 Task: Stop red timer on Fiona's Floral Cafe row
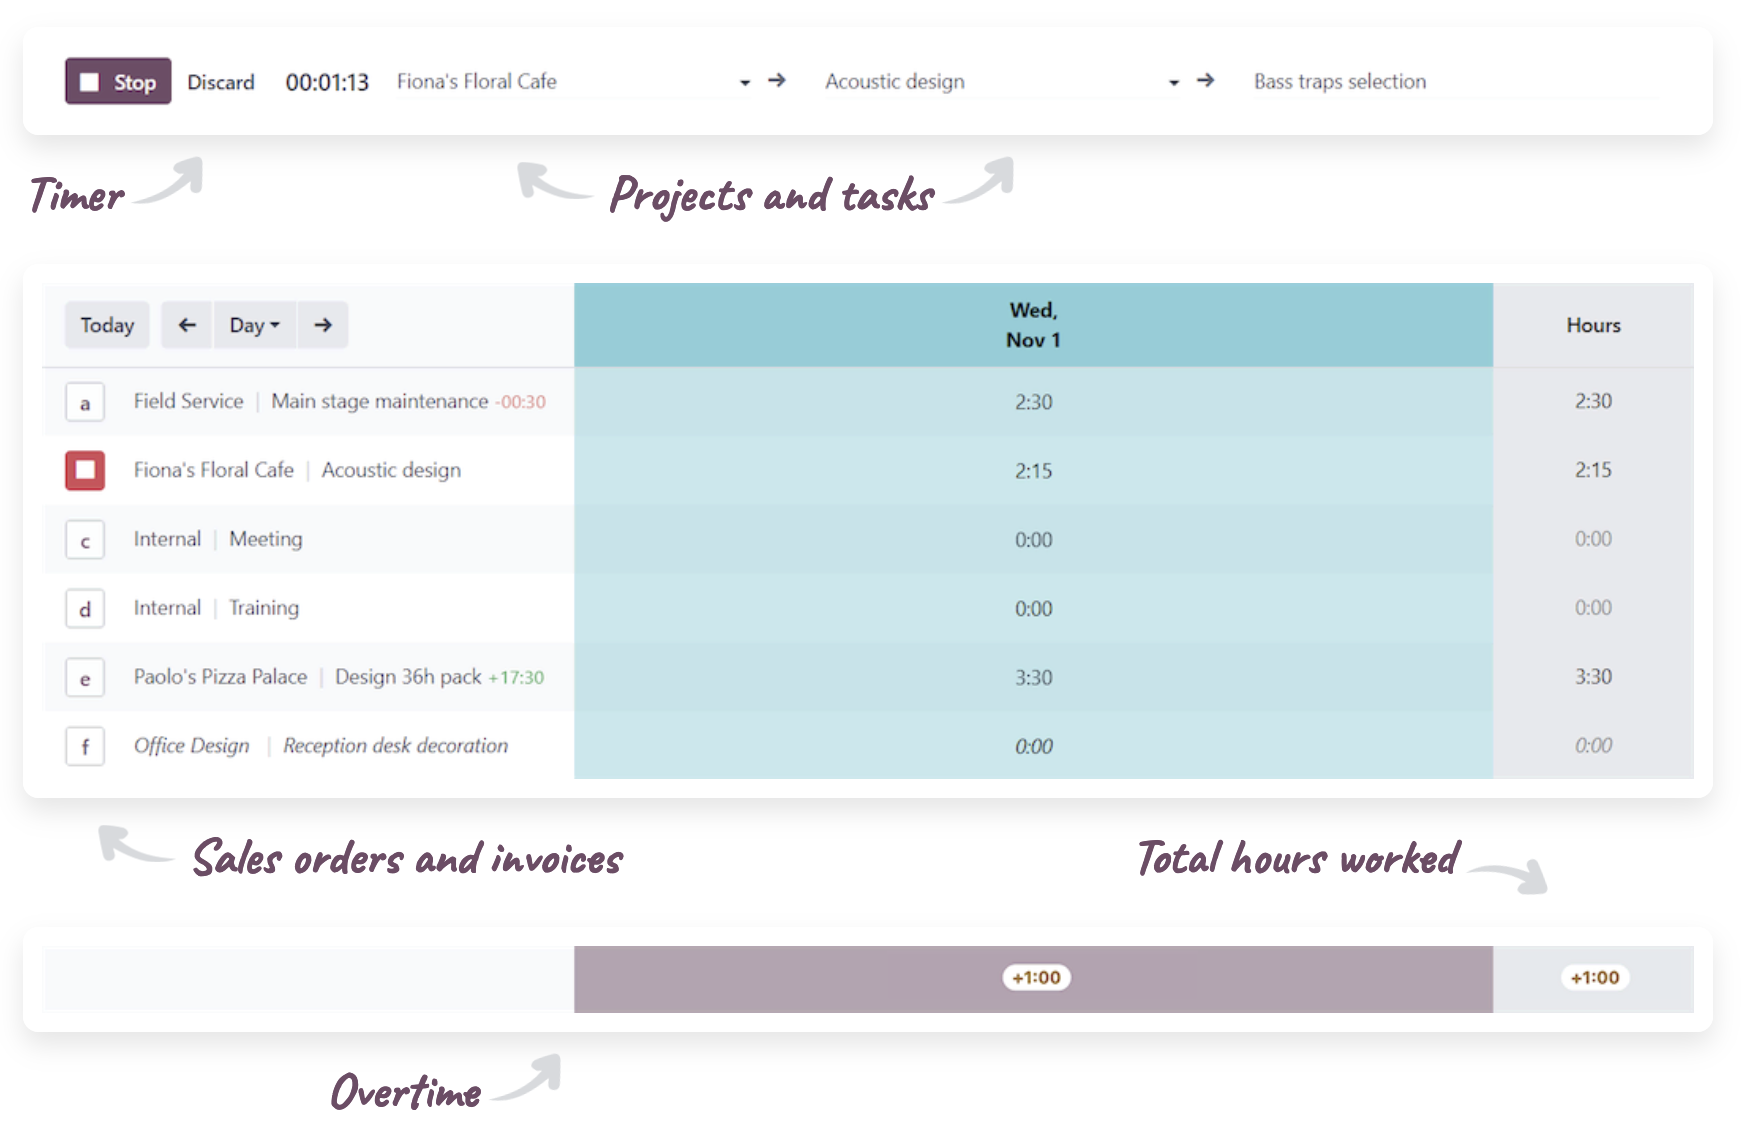tap(85, 470)
